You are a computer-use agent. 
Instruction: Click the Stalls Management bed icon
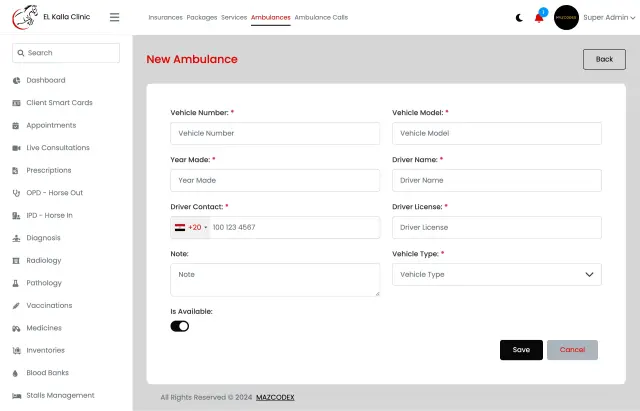[16, 395]
